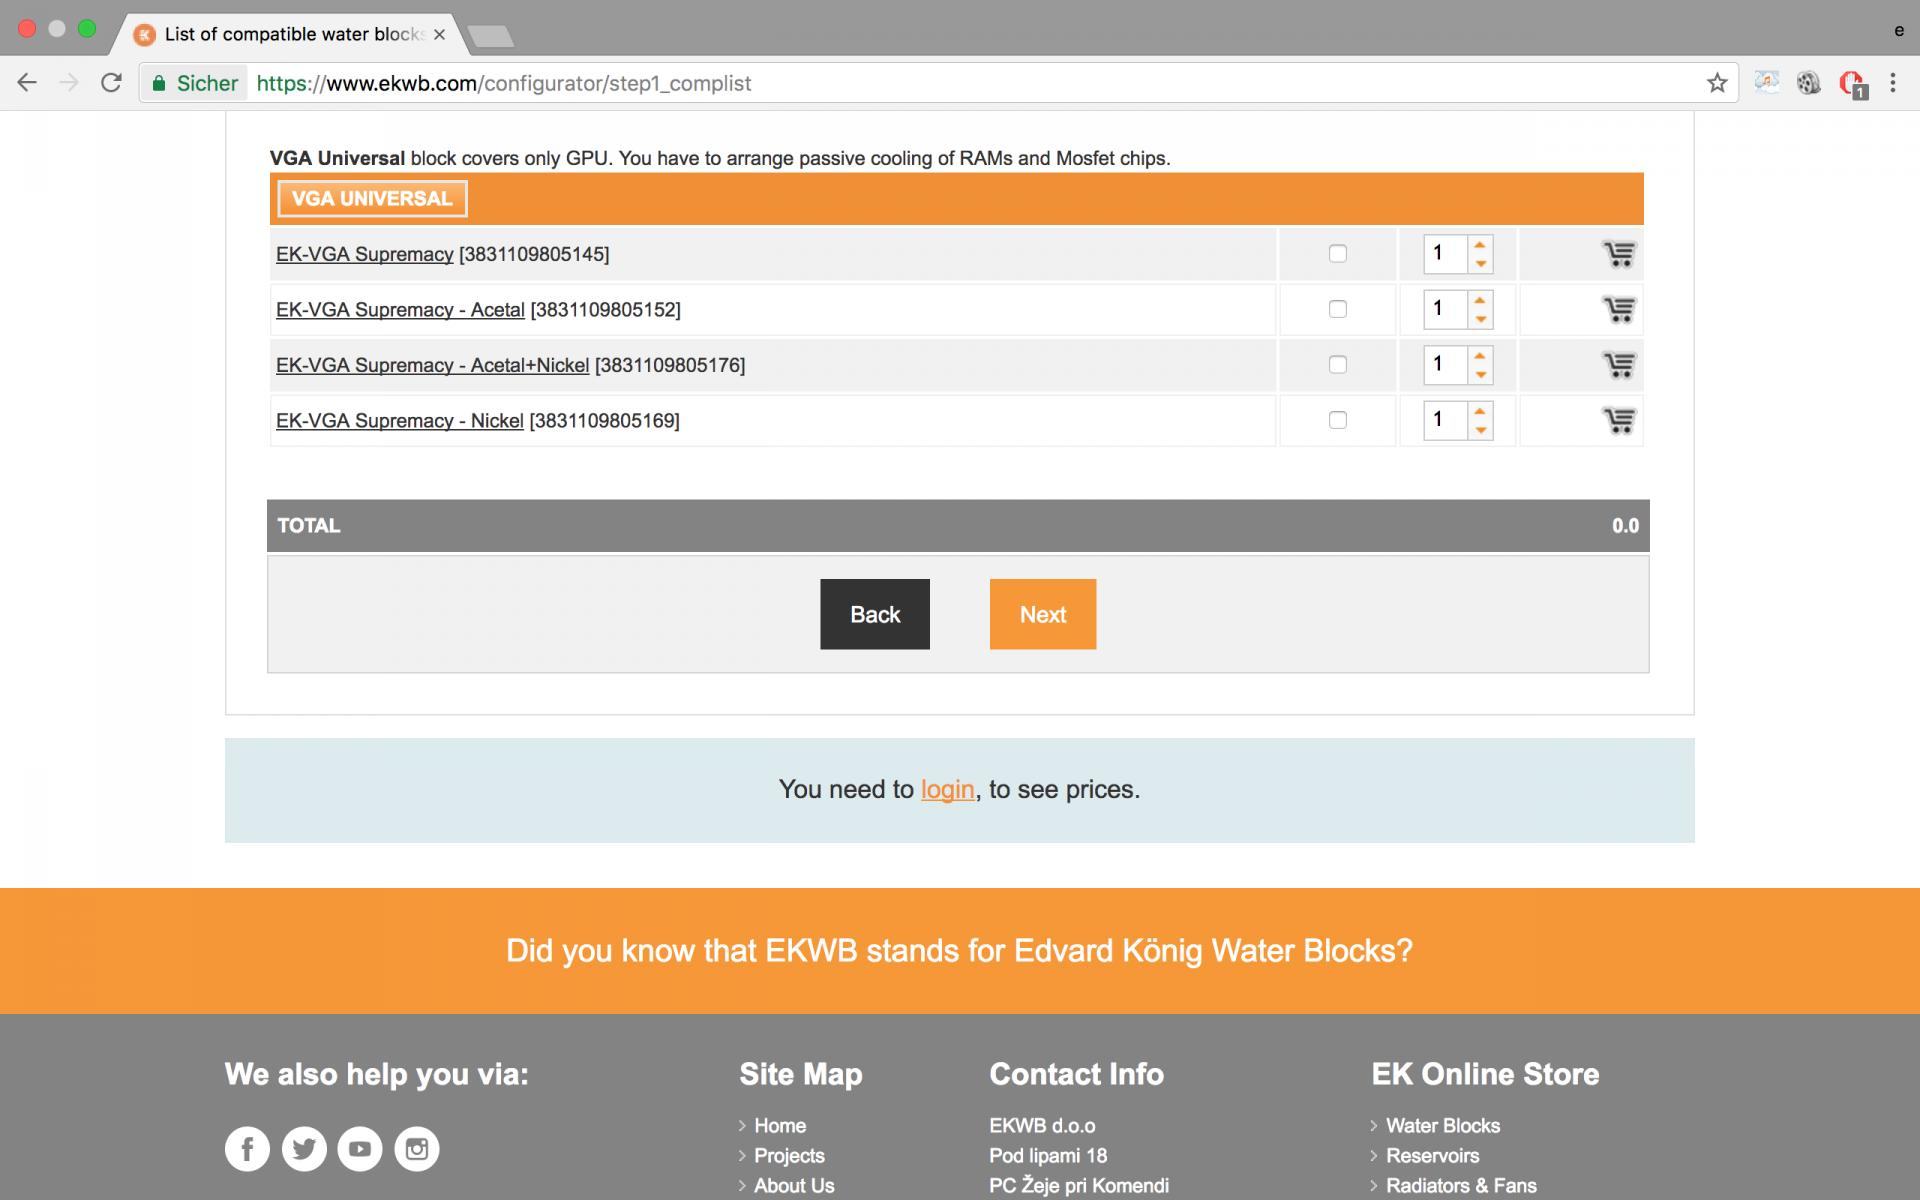Click the TOTAL 0.0 value
Image resolution: width=1920 pixels, height=1200 pixels.
coord(1625,526)
